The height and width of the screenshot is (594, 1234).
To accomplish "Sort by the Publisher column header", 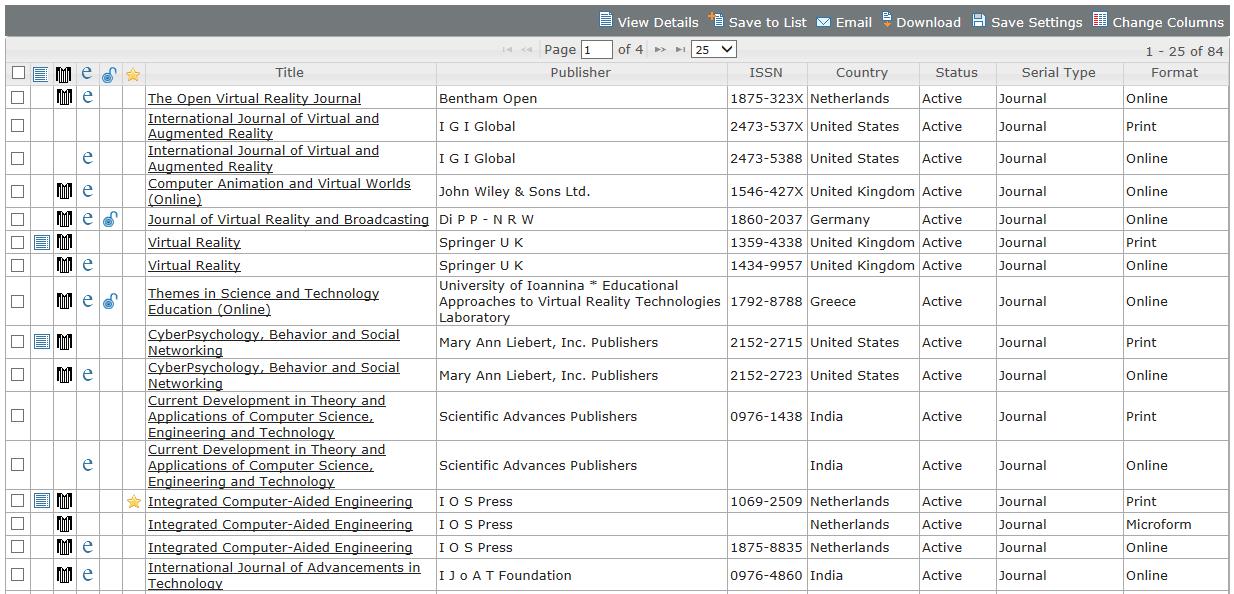I will (x=580, y=73).
